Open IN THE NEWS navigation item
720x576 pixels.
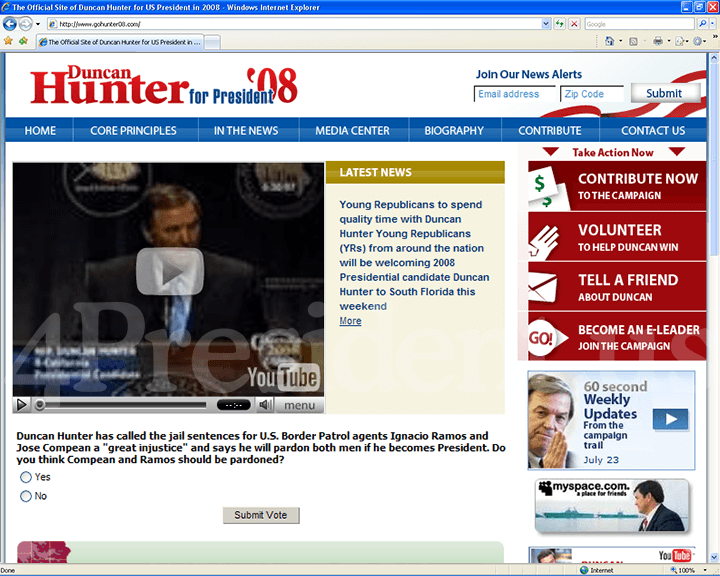[x=246, y=130]
